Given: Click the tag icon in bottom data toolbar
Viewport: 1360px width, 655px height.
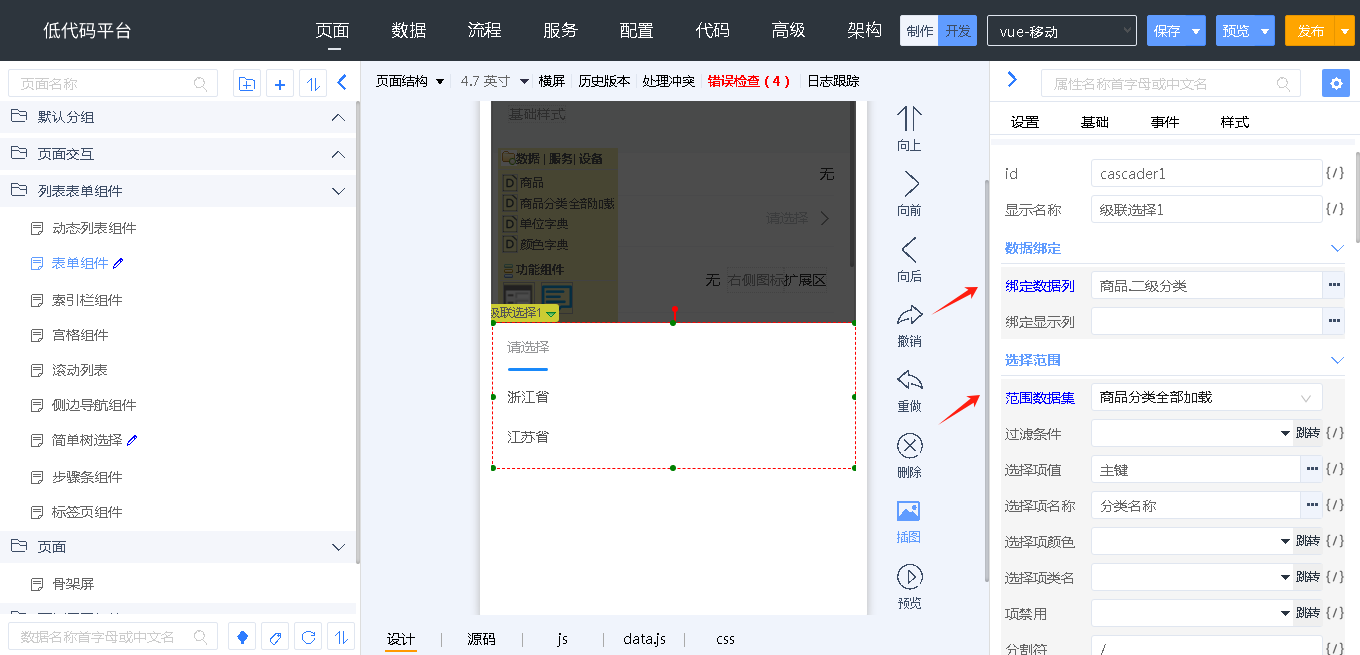Looking at the screenshot, I should coord(276,637).
